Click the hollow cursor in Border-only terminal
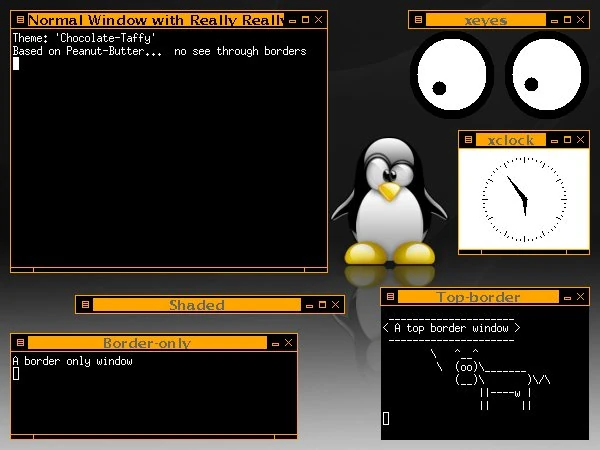Screen dimensions: 600x450 click(x=16, y=373)
